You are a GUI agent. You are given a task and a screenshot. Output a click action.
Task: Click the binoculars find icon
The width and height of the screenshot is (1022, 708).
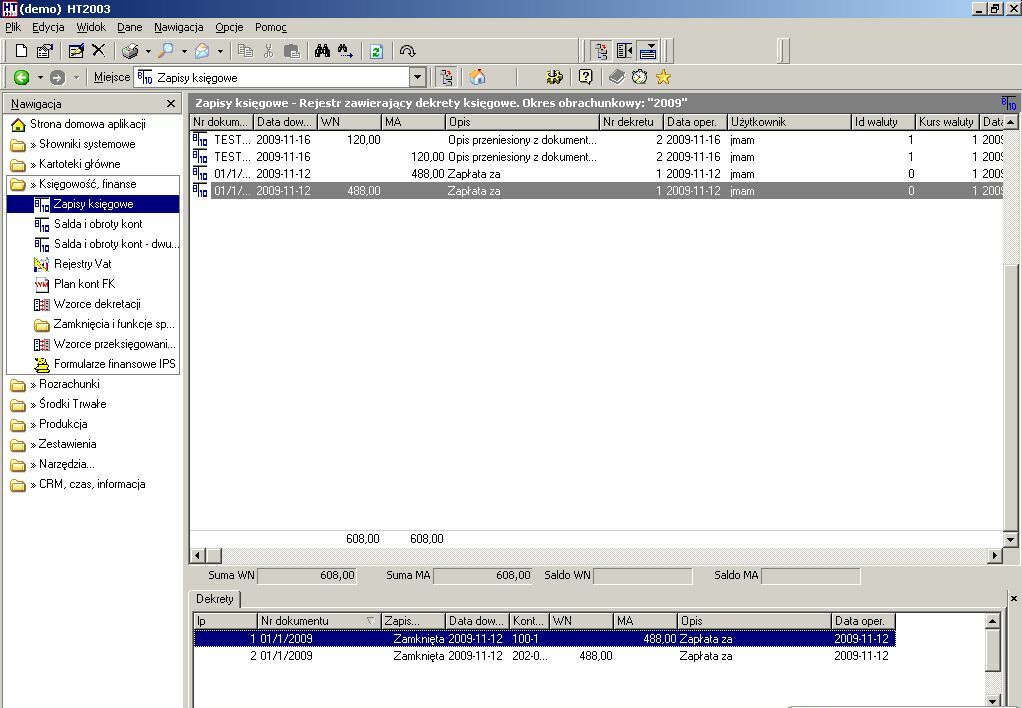tap(322, 51)
